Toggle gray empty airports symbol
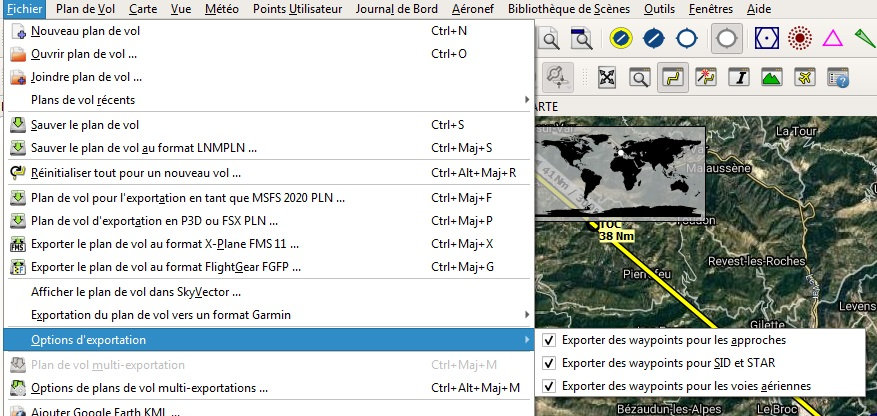Viewport: 877px width, 416px height. pyautogui.click(x=727, y=39)
